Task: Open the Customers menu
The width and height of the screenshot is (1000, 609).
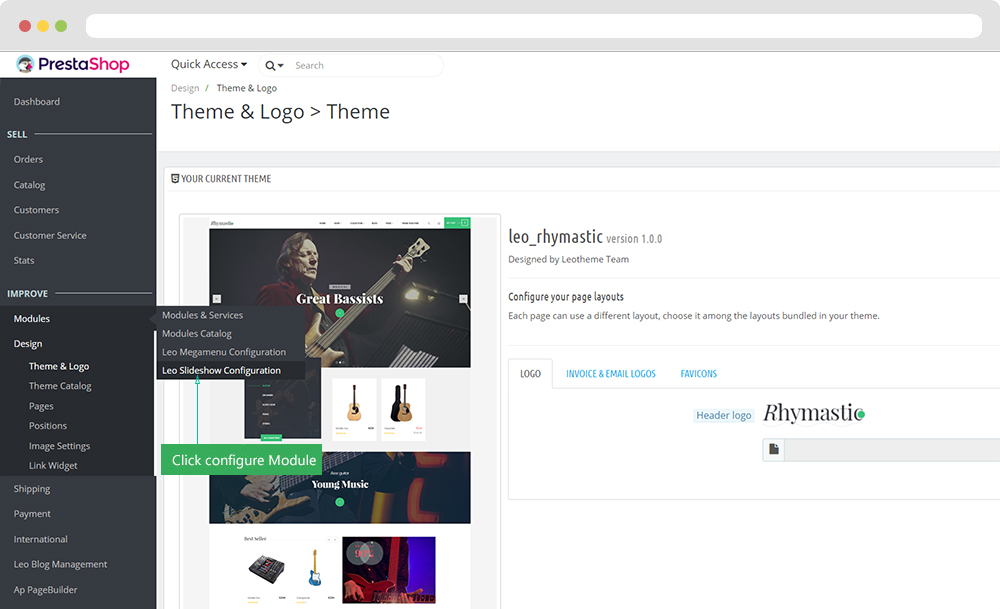Action: coord(36,210)
